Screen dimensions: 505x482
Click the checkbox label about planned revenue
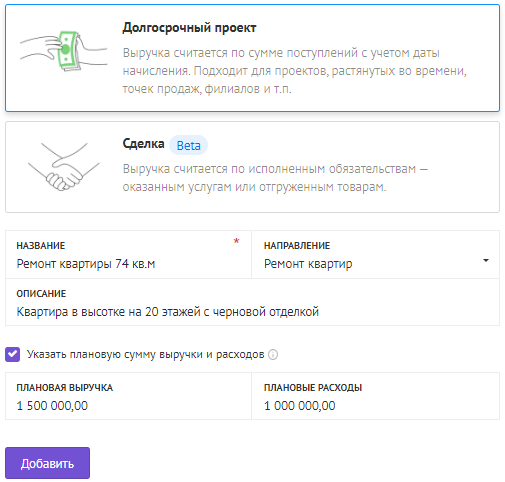coord(145,354)
